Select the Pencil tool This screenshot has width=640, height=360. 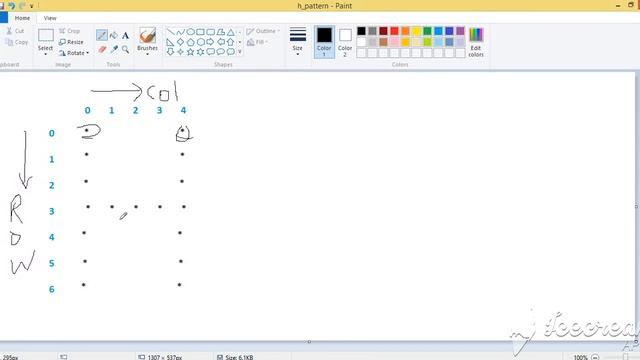click(x=102, y=36)
